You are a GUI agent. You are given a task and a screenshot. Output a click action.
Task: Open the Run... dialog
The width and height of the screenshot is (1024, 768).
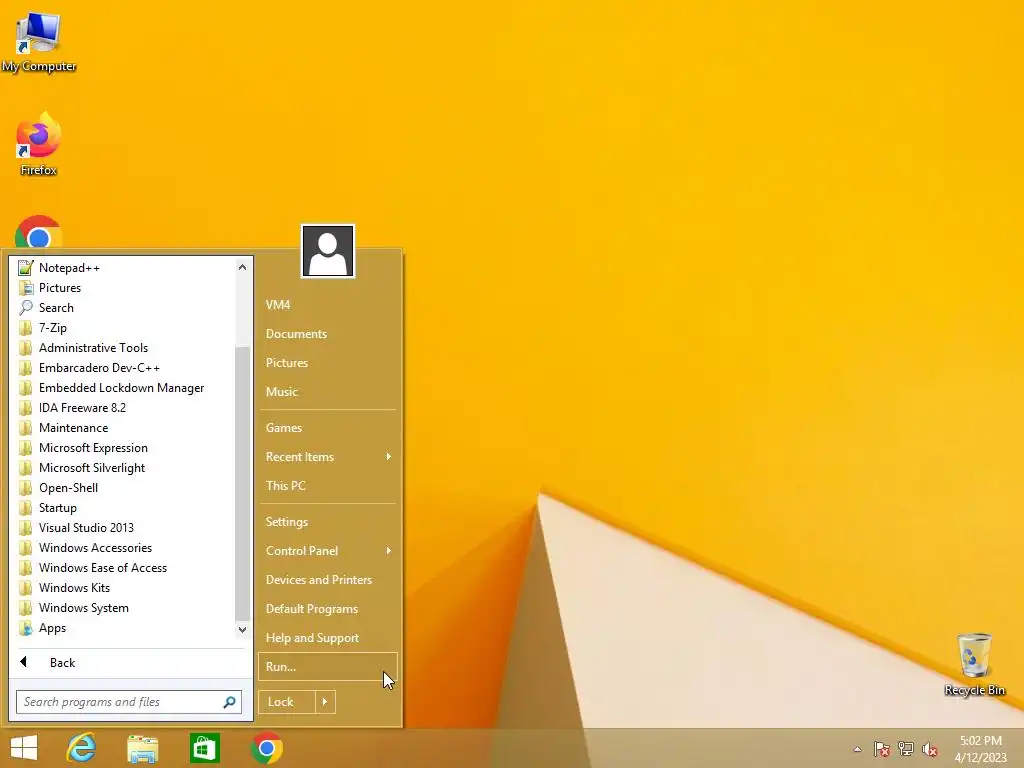coord(328,667)
